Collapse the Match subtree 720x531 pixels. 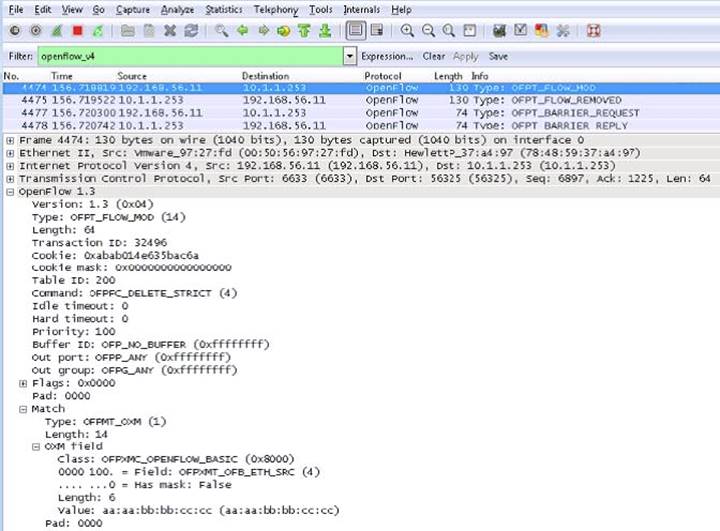pos(23,409)
